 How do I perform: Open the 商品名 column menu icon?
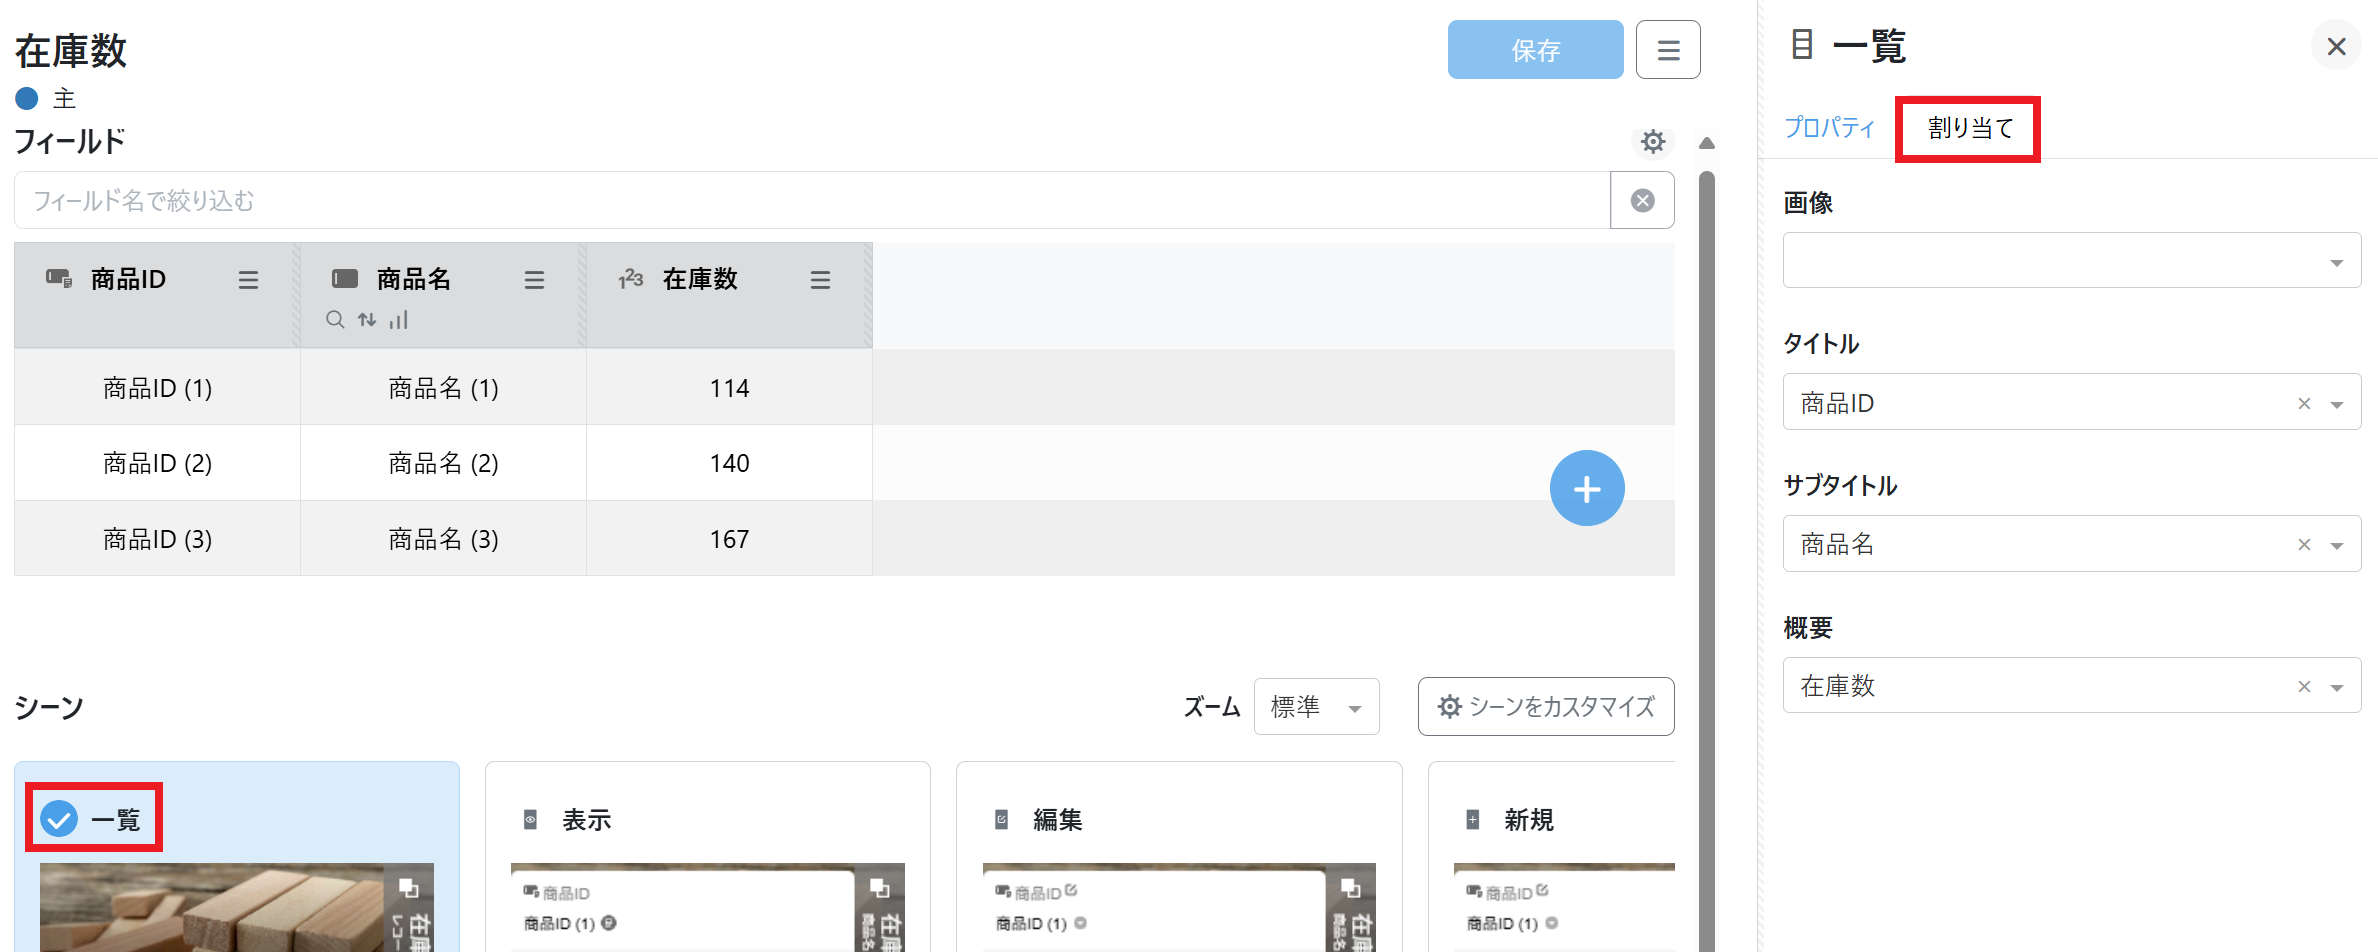534,281
